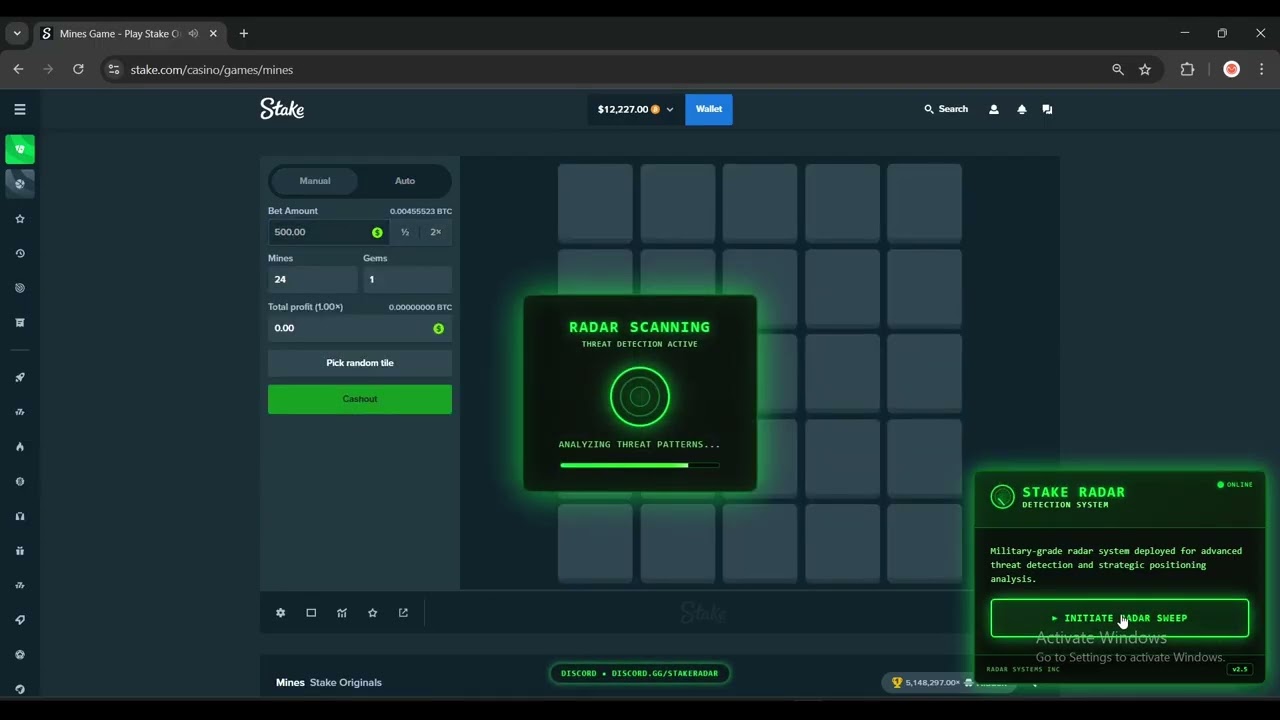Viewport: 1280px width, 720px height.
Task: Click Pick random tile
Action: pyautogui.click(x=360, y=363)
